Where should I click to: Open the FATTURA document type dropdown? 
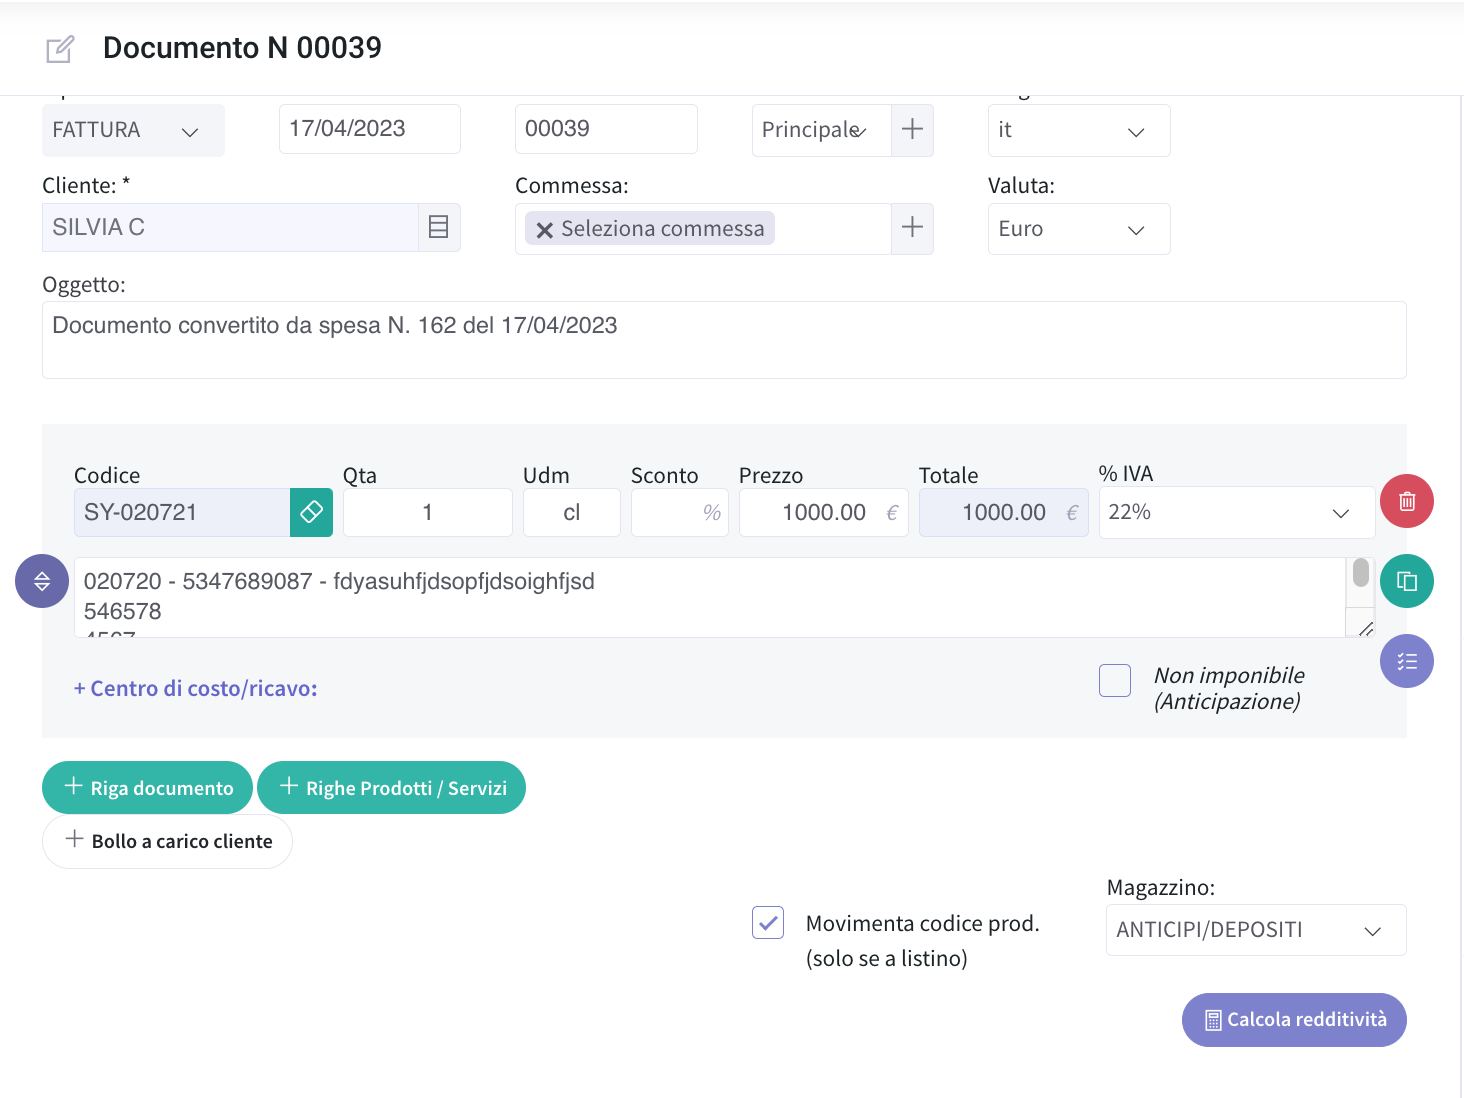coord(133,130)
